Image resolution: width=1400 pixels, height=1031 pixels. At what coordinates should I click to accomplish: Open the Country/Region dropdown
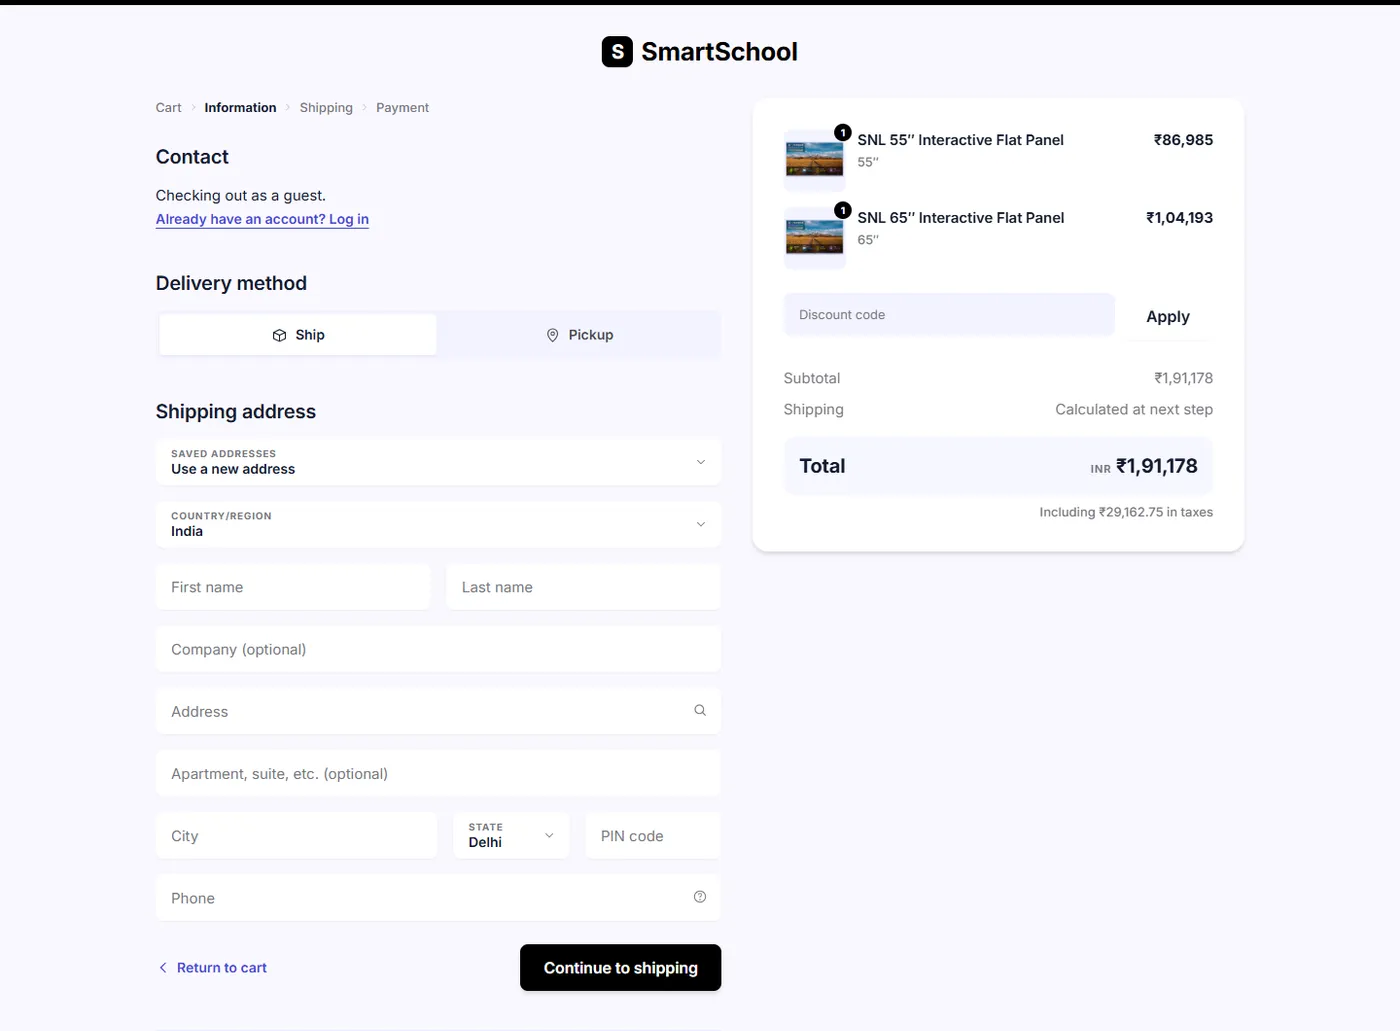(x=438, y=524)
